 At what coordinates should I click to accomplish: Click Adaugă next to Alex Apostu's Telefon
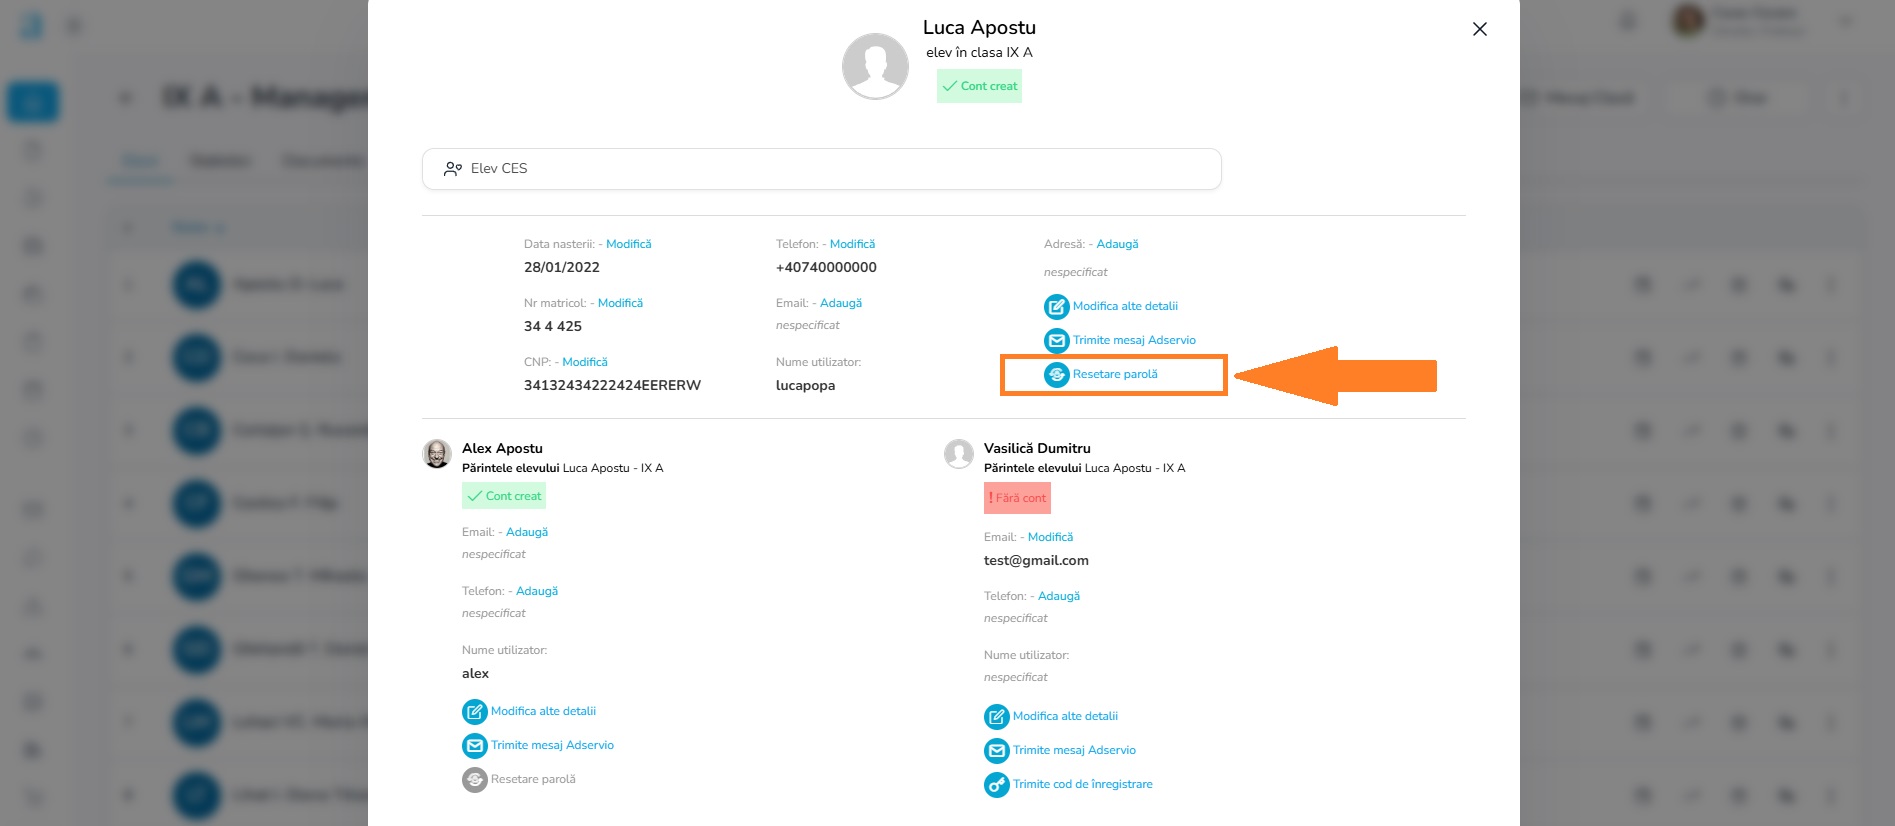pos(536,591)
